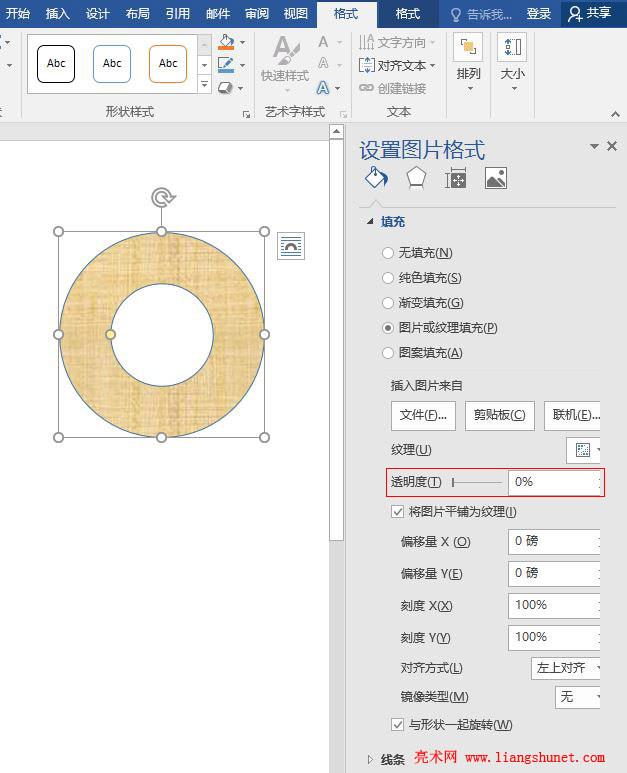627x773 pixels.
Task: Open the Arrange (排列) menu icon
Action: 468,48
